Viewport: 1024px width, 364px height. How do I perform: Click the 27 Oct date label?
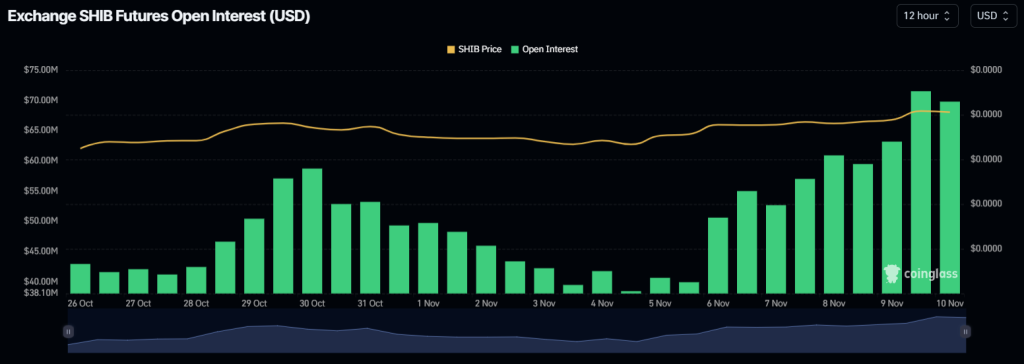[138, 303]
